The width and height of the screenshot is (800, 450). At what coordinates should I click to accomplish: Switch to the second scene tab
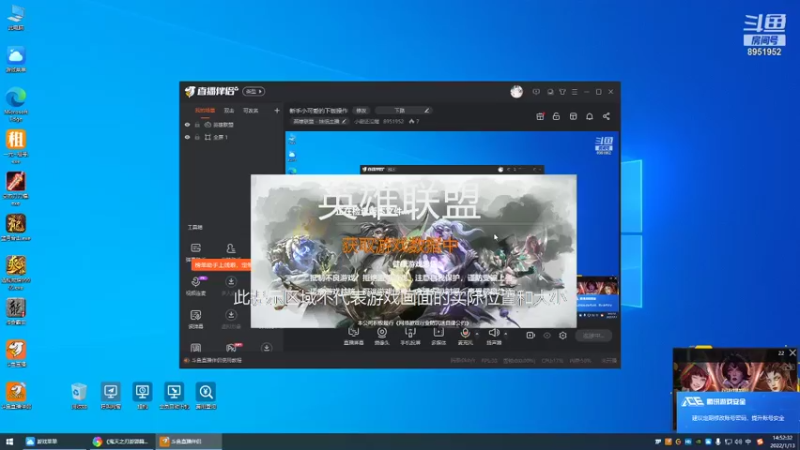tap(229, 110)
